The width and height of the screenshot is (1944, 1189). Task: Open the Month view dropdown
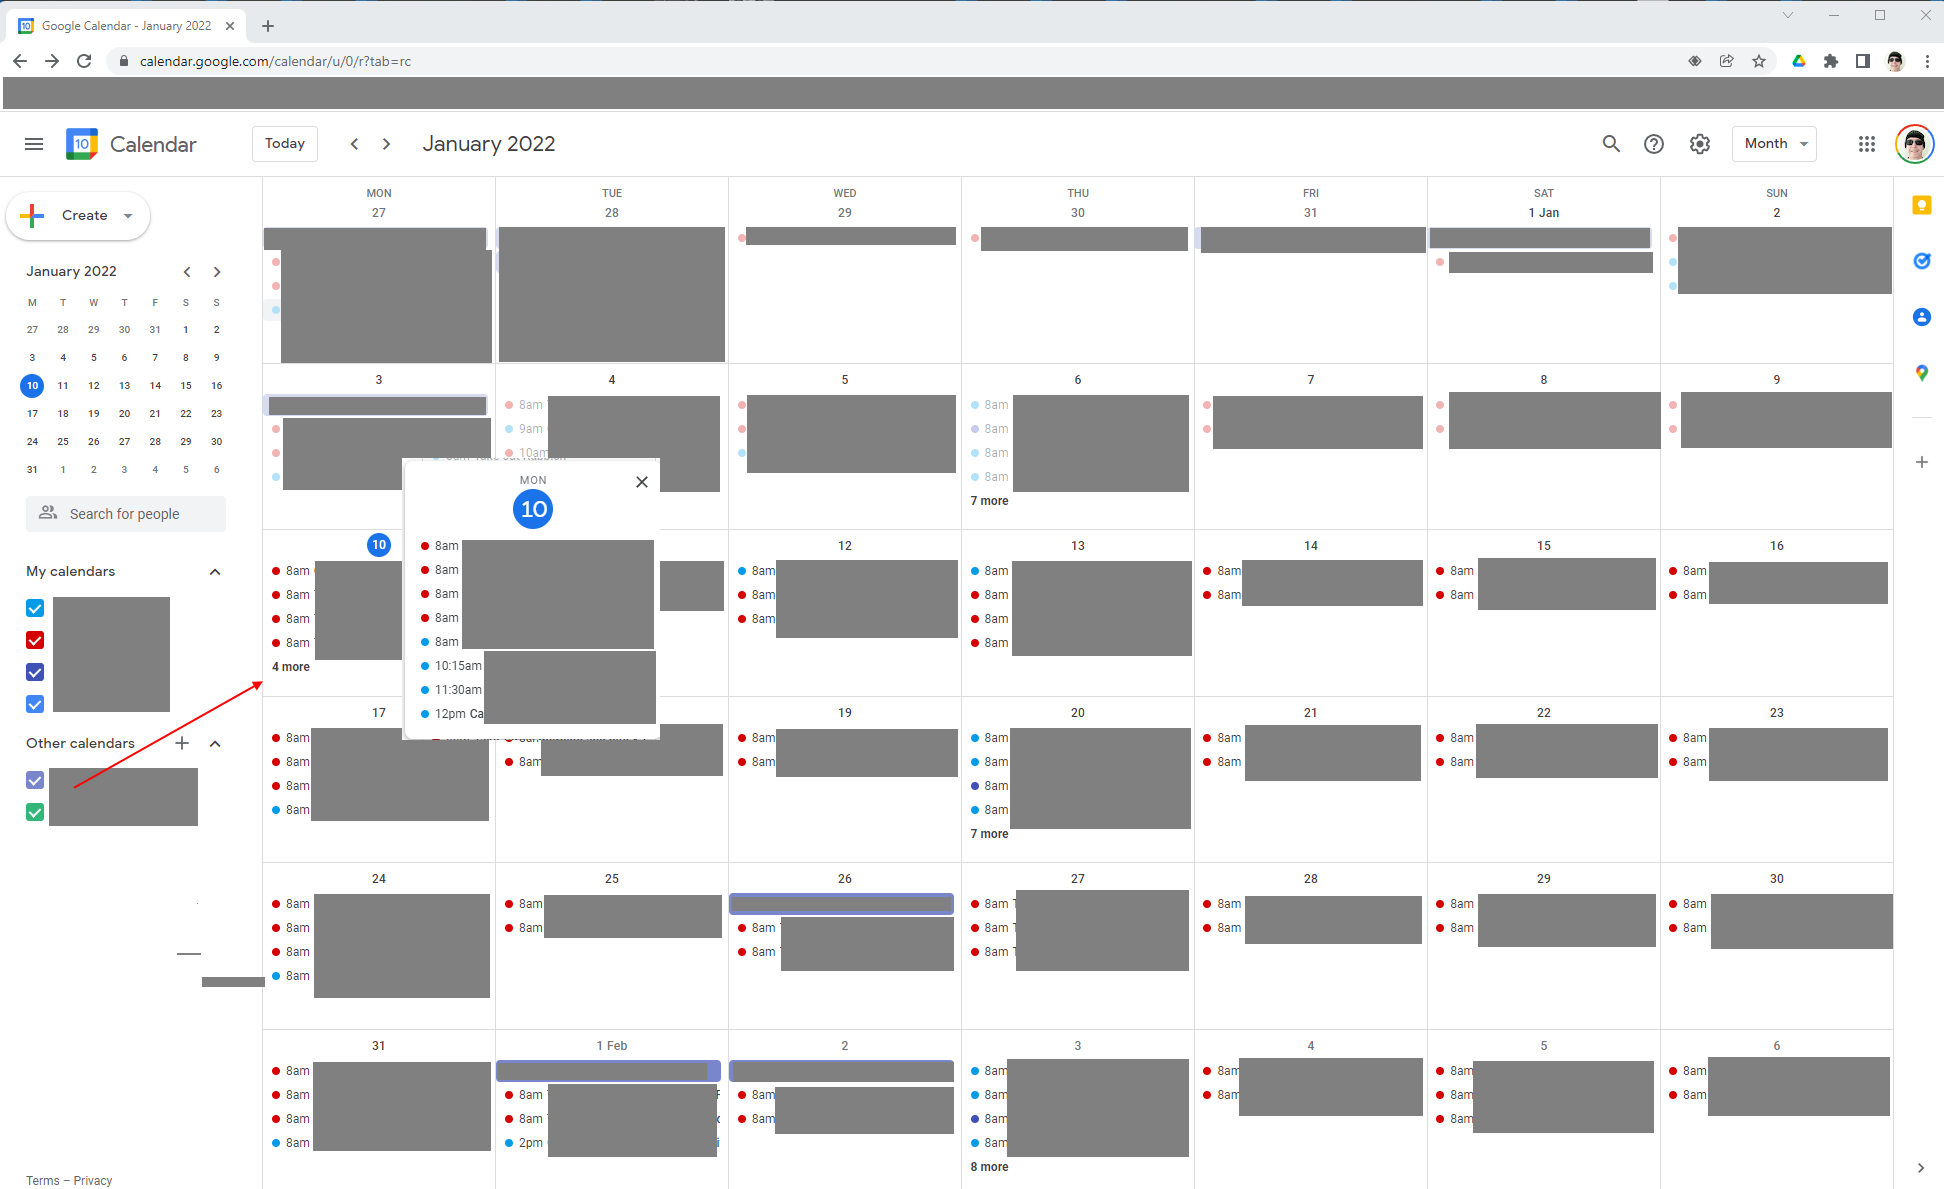(1775, 144)
